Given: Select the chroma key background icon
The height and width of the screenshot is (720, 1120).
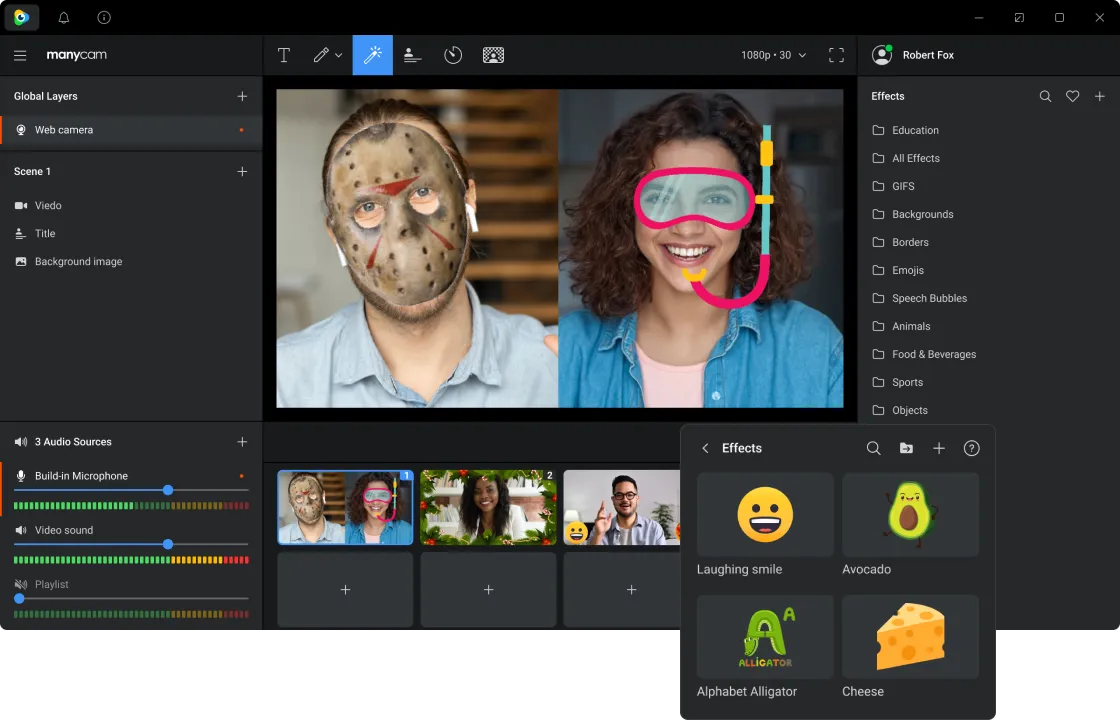Looking at the screenshot, I should pos(493,55).
